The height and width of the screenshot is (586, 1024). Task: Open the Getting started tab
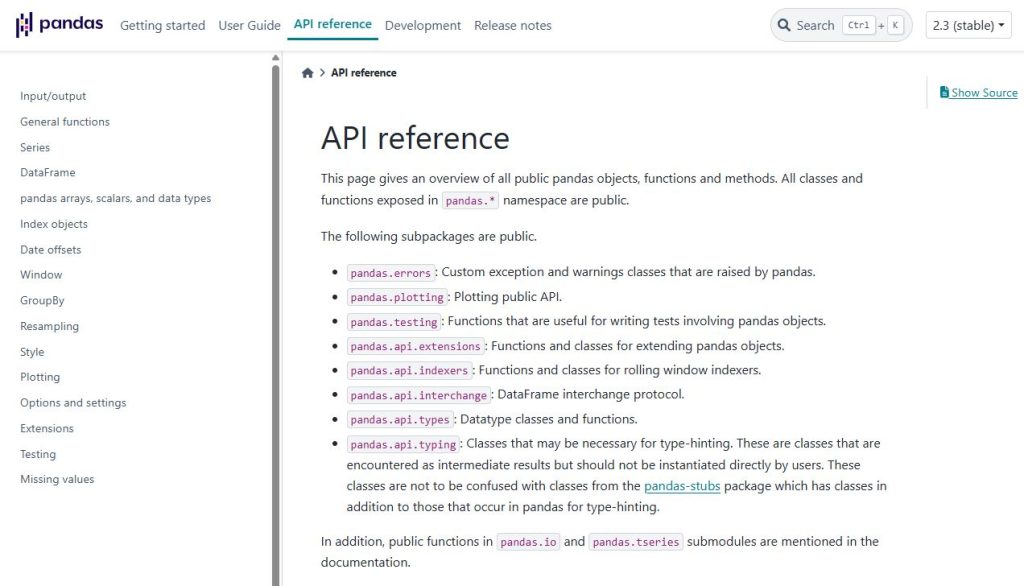coord(163,25)
